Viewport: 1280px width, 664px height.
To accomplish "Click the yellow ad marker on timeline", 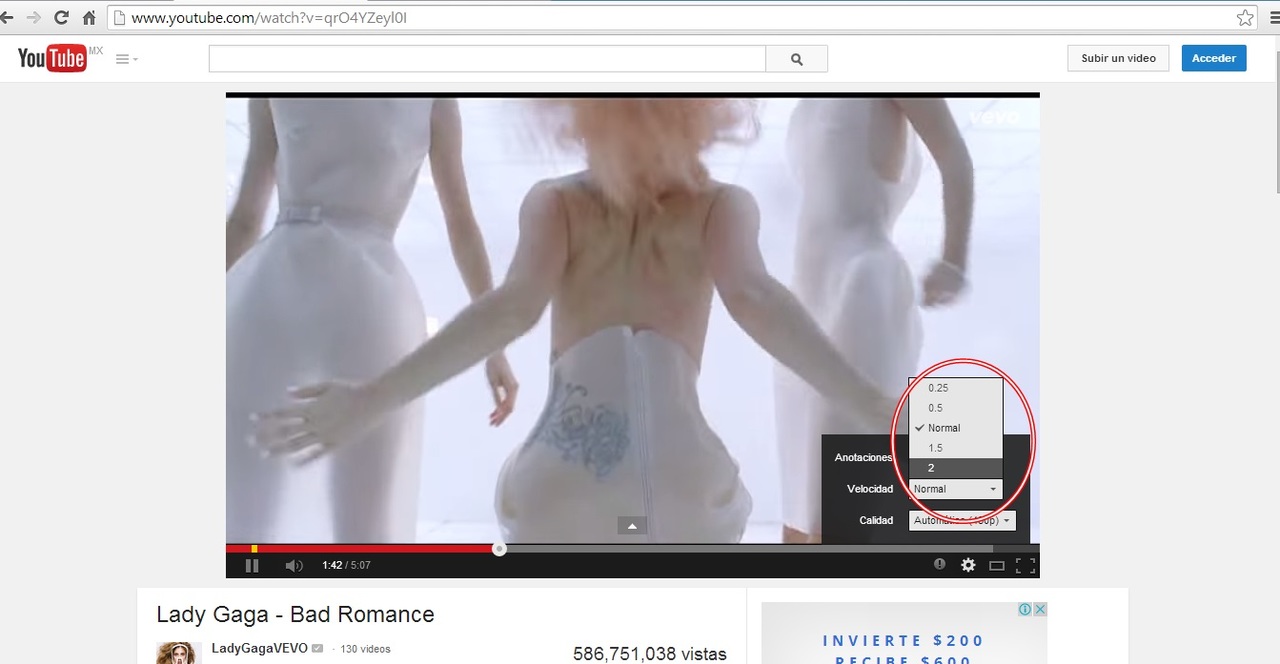I will click(254, 549).
